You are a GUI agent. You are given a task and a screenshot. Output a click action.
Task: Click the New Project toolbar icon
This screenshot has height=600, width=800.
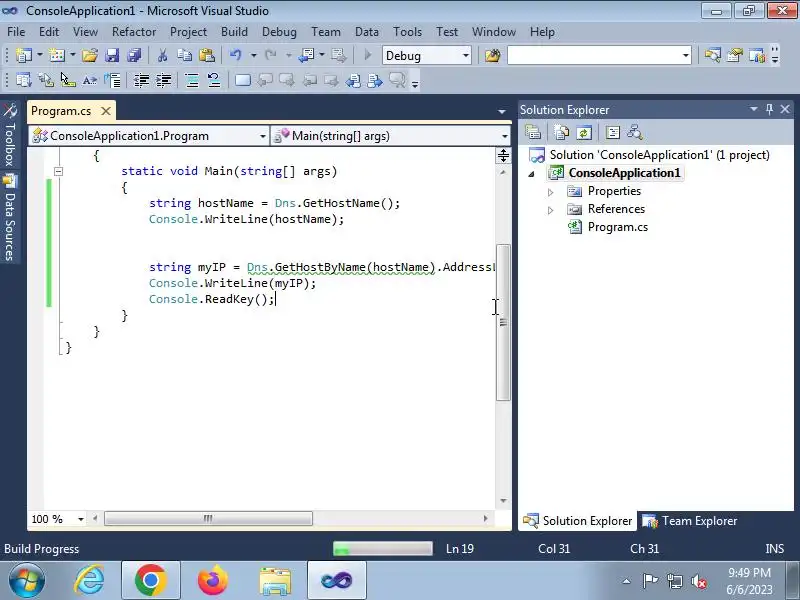[x=23, y=55]
